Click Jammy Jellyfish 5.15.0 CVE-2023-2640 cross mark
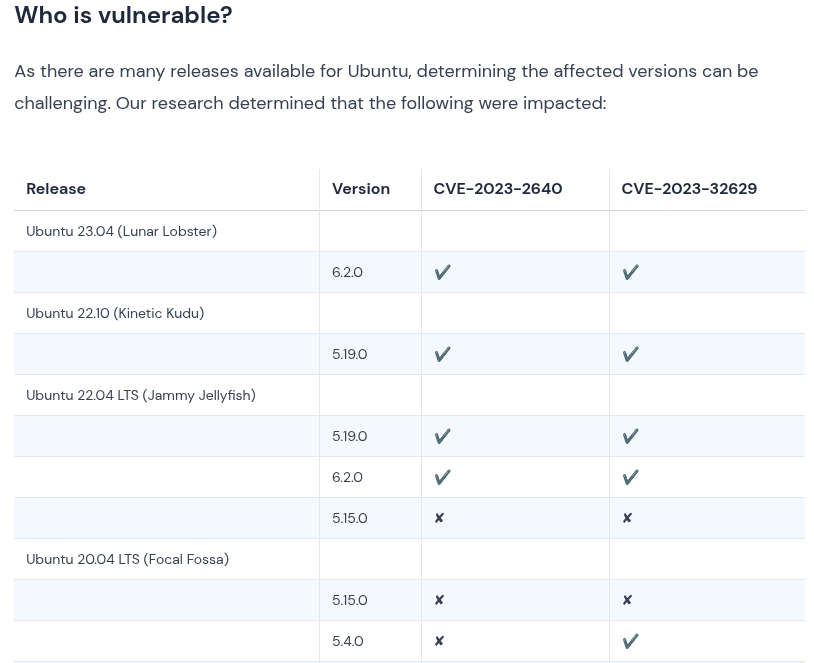Screen dimensions: 814x663 (439, 518)
